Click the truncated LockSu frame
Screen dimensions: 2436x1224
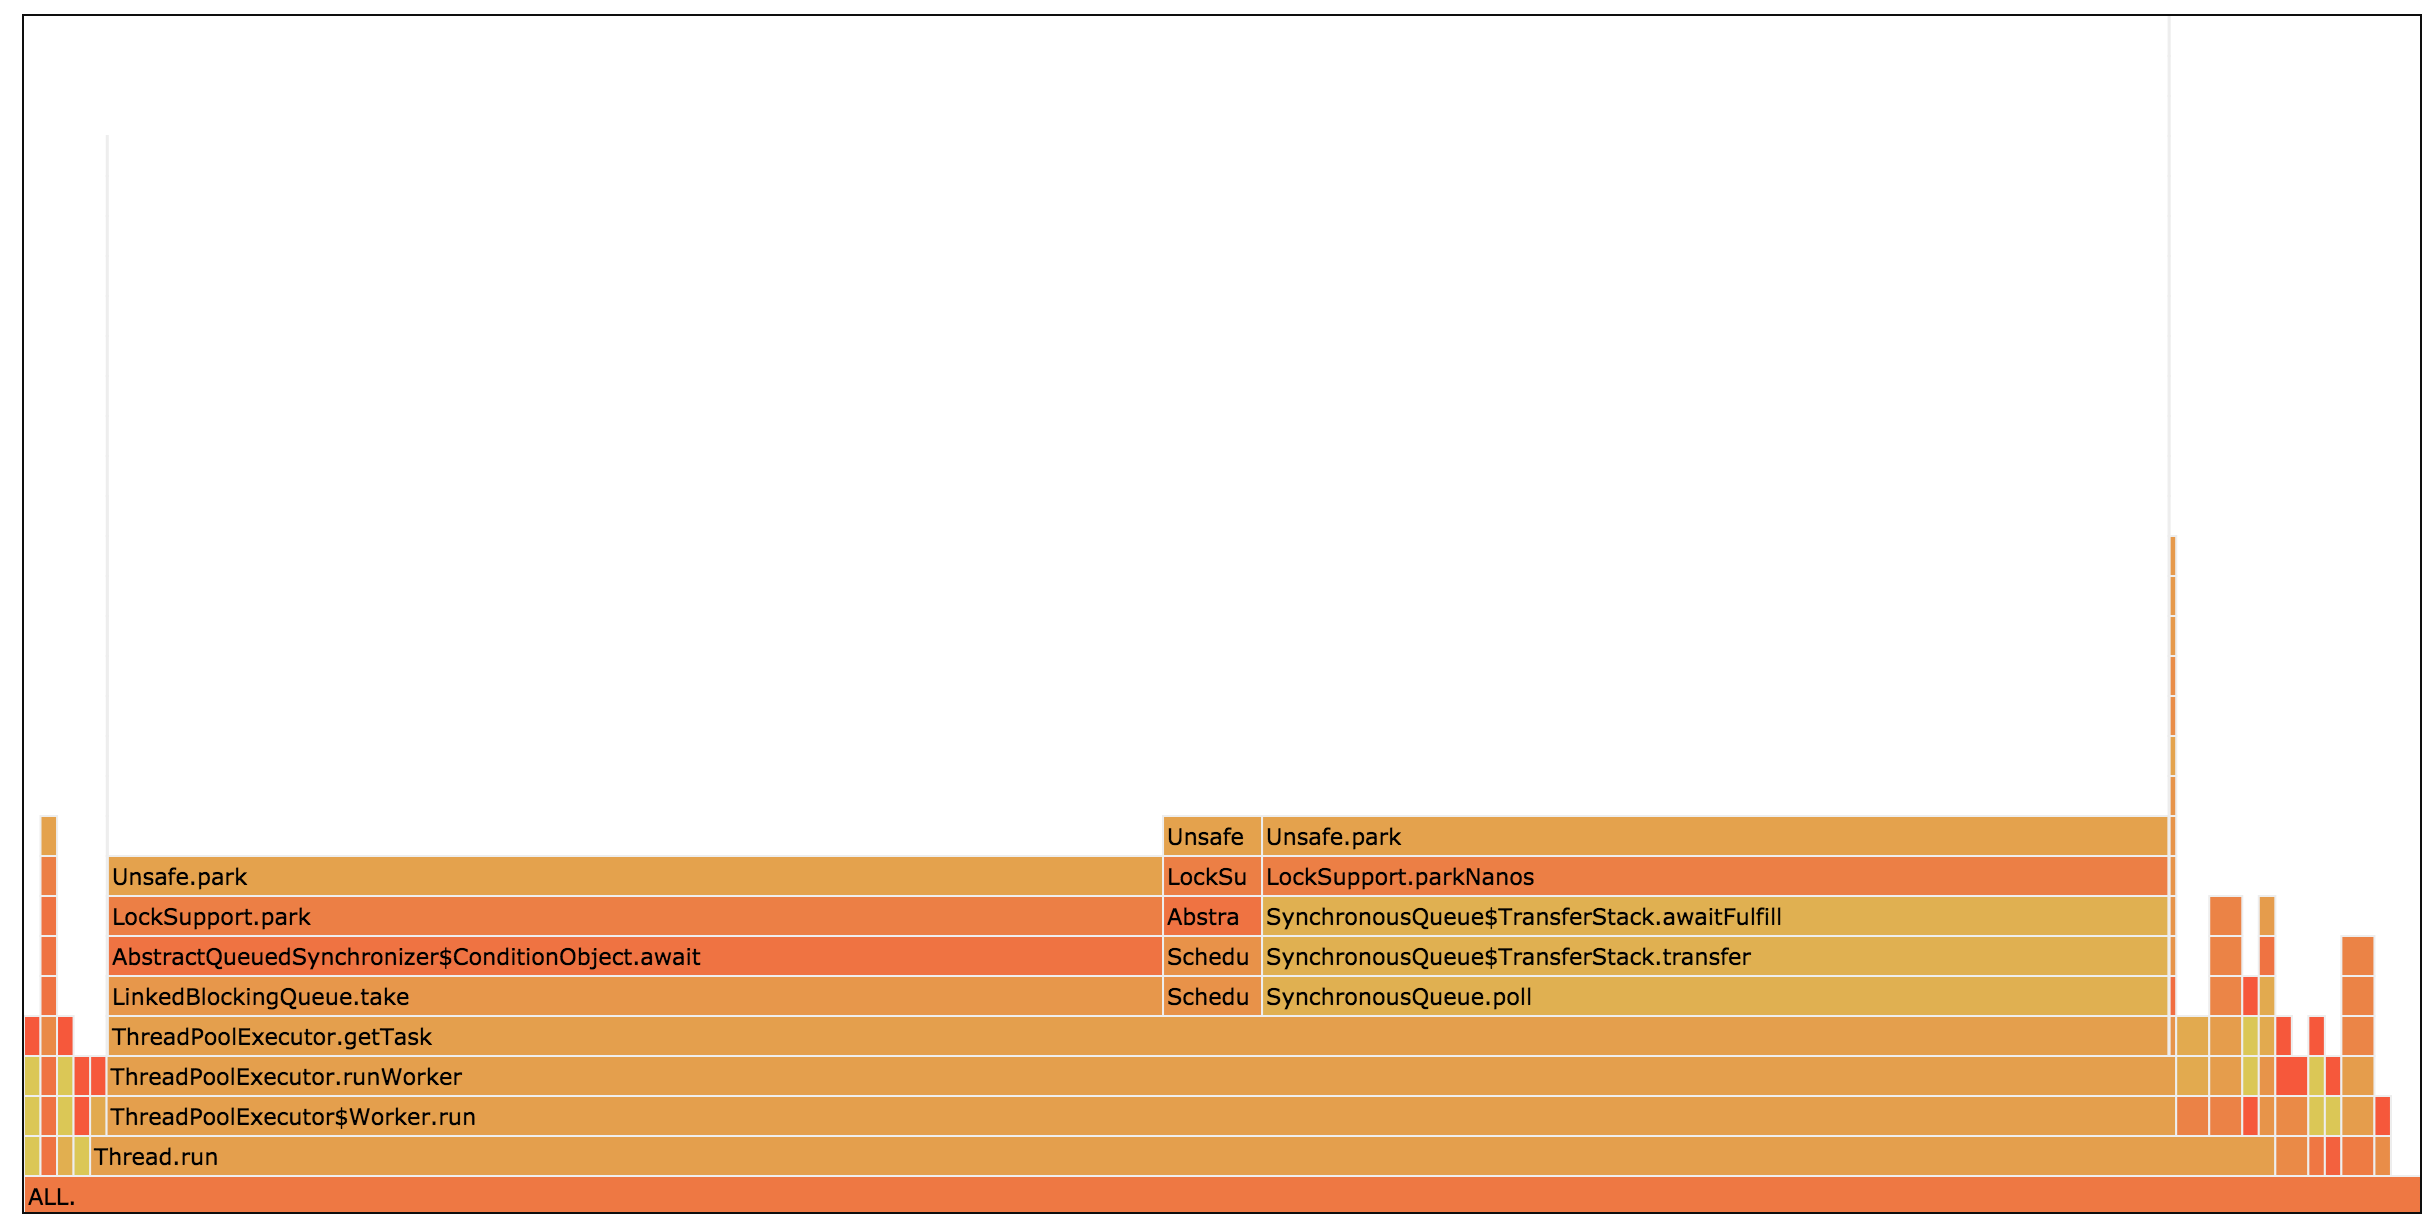pos(1211,876)
